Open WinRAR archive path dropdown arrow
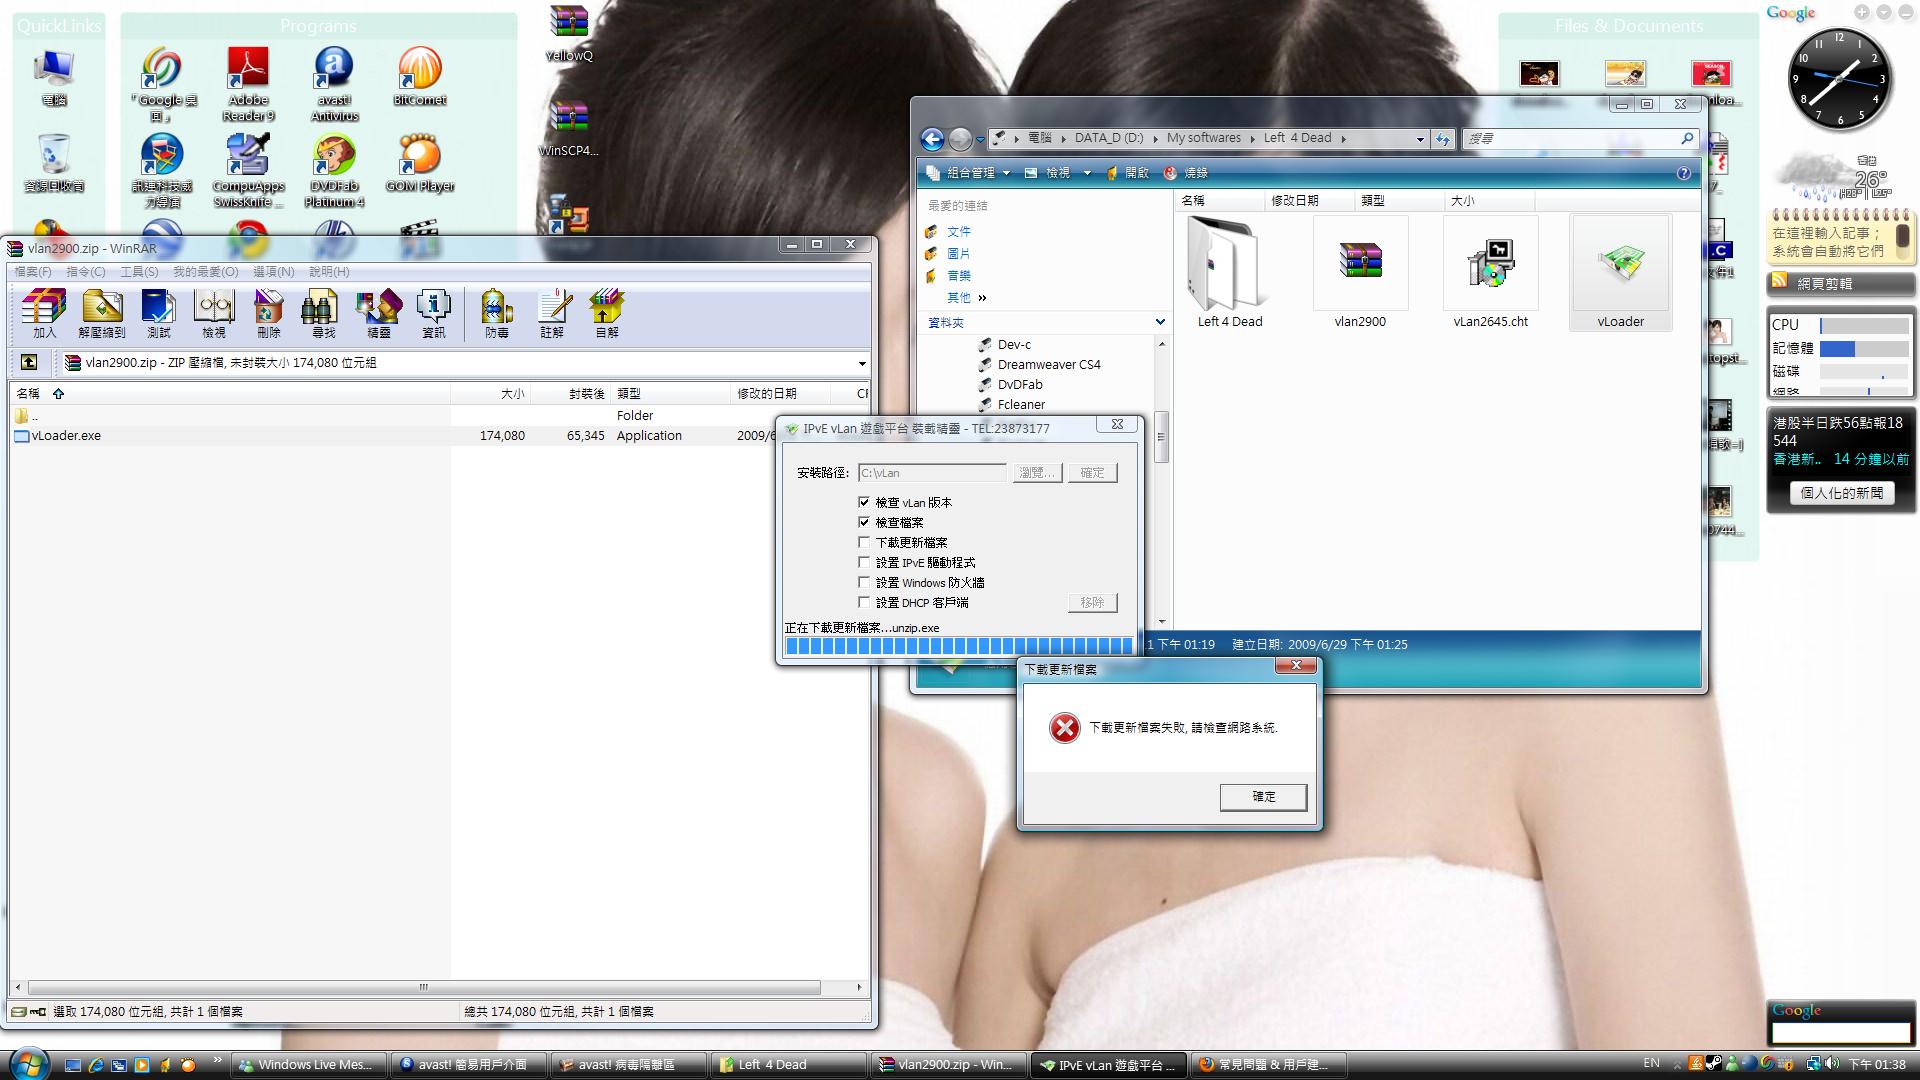This screenshot has width=1920, height=1080. (861, 363)
